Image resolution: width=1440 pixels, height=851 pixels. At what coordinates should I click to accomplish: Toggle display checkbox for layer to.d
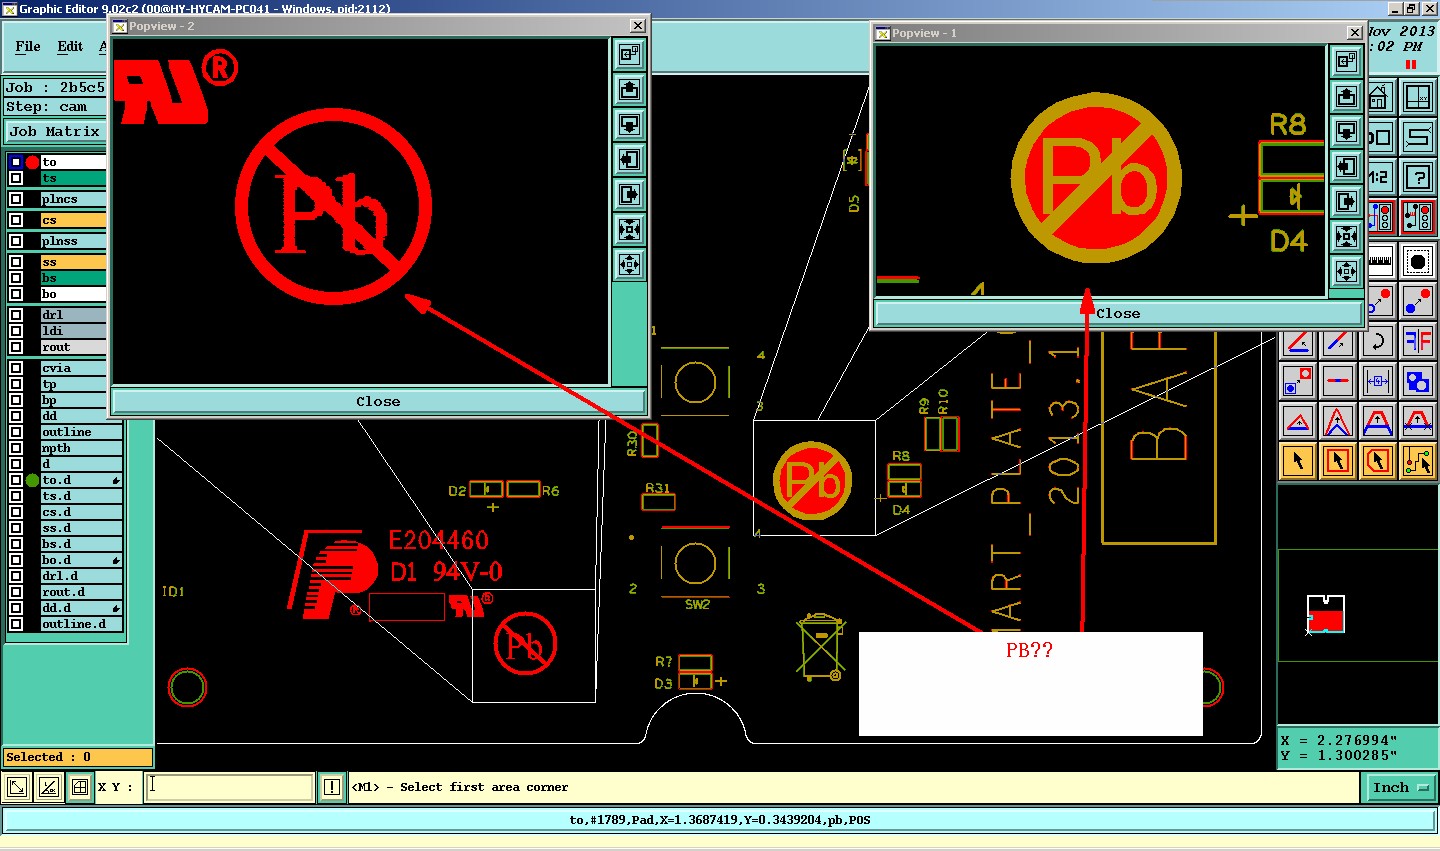16,480
